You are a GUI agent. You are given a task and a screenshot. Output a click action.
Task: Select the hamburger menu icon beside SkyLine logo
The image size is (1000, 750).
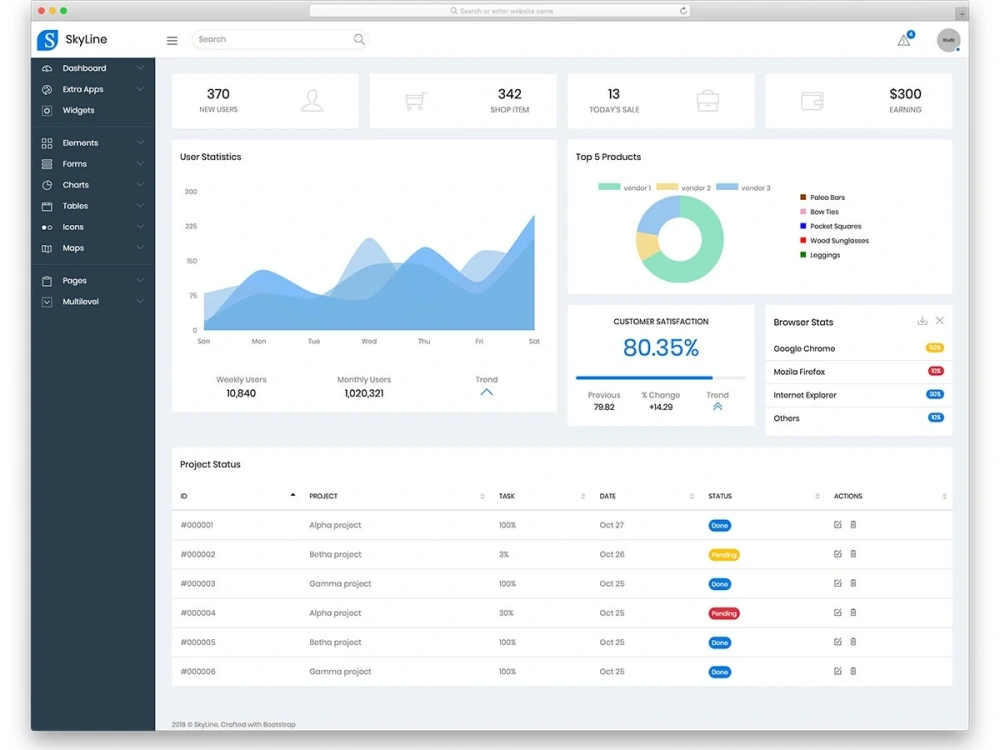coord(171,40)
